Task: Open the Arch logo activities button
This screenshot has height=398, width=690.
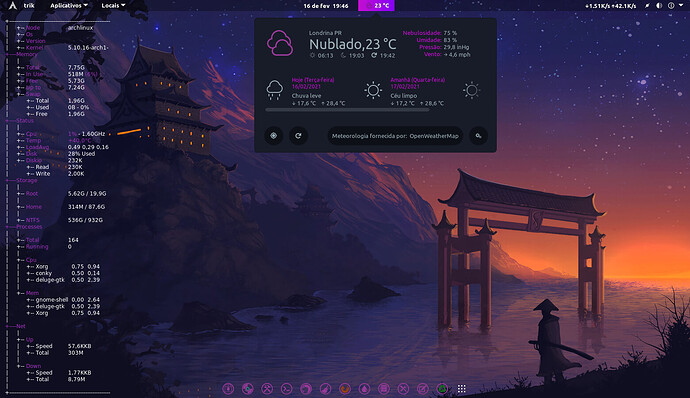Action: (13, 6)
